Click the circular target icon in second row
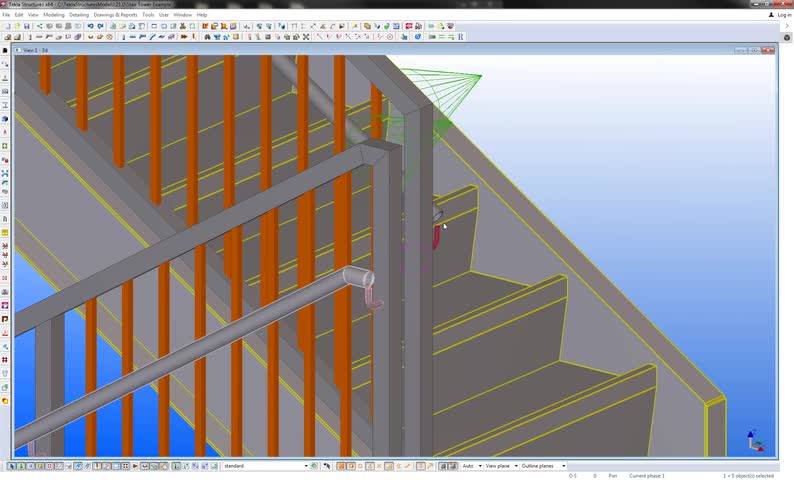The image size is (794, 480). tap(390, 36)
